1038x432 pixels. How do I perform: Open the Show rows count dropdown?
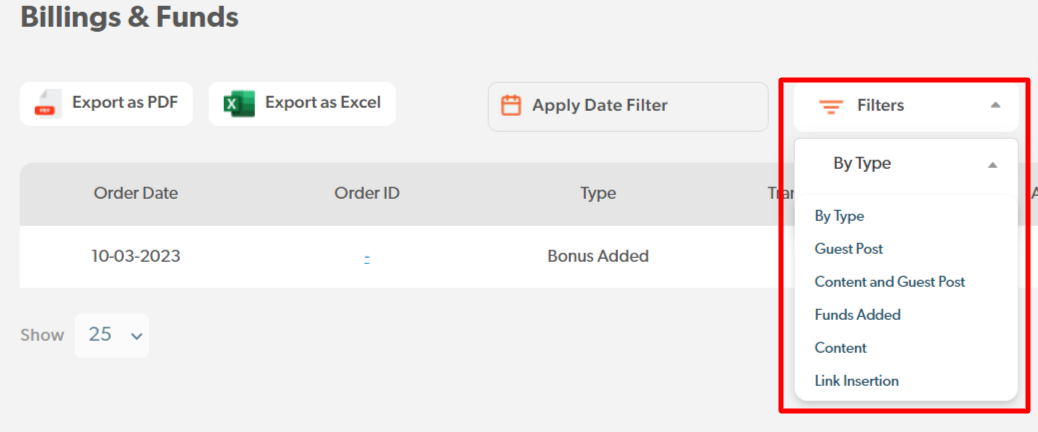(x=112, y=336)
